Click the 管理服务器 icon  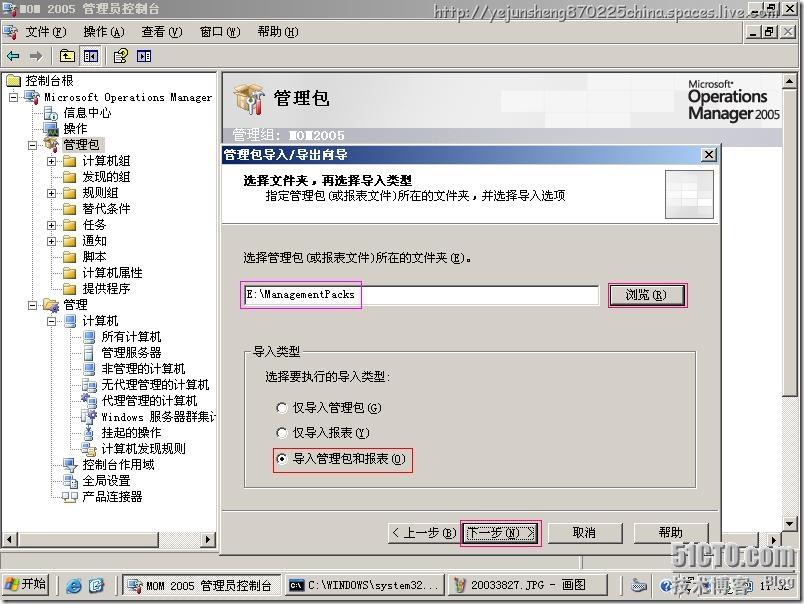[x=89, y=353]
